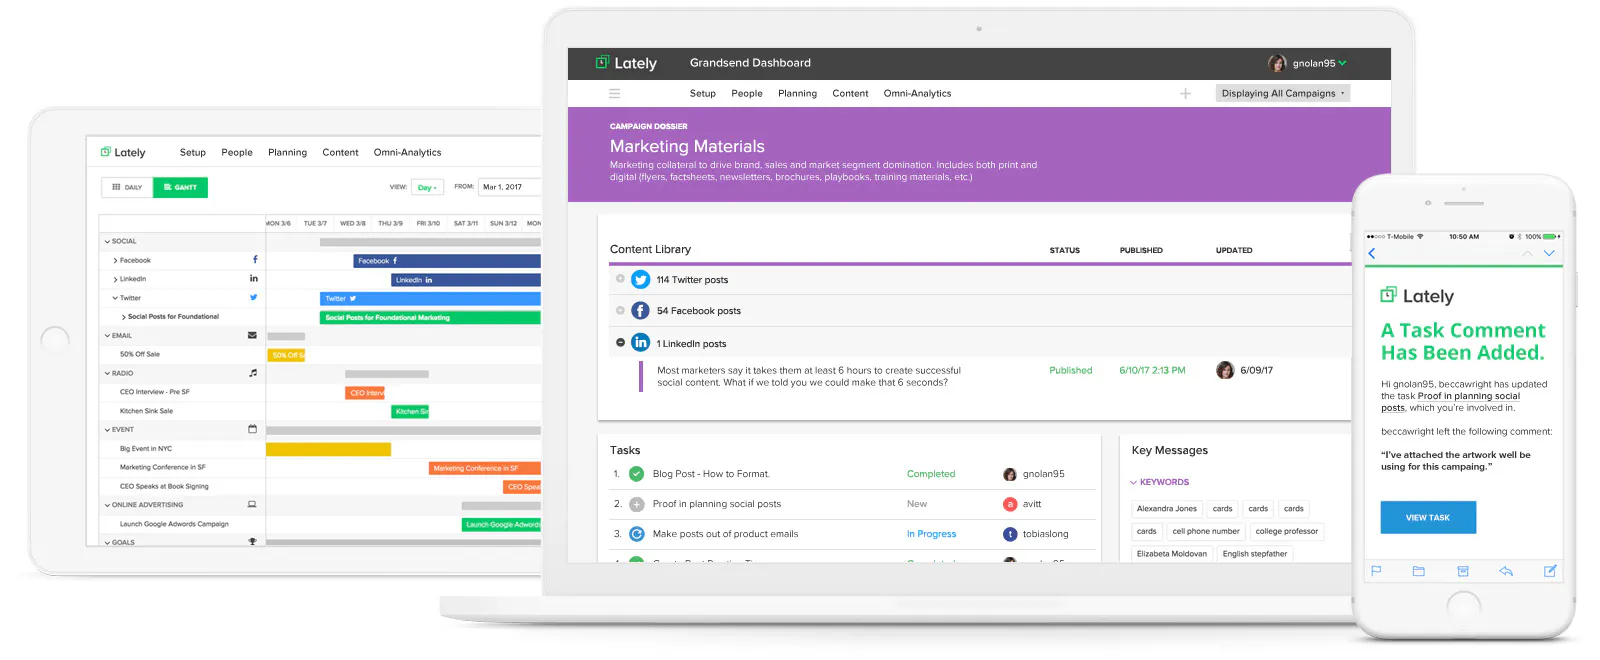This screenshot has height=660, width=1600.
Task: Open Omni-Analytics on the tablet
Action: [407, 152]
